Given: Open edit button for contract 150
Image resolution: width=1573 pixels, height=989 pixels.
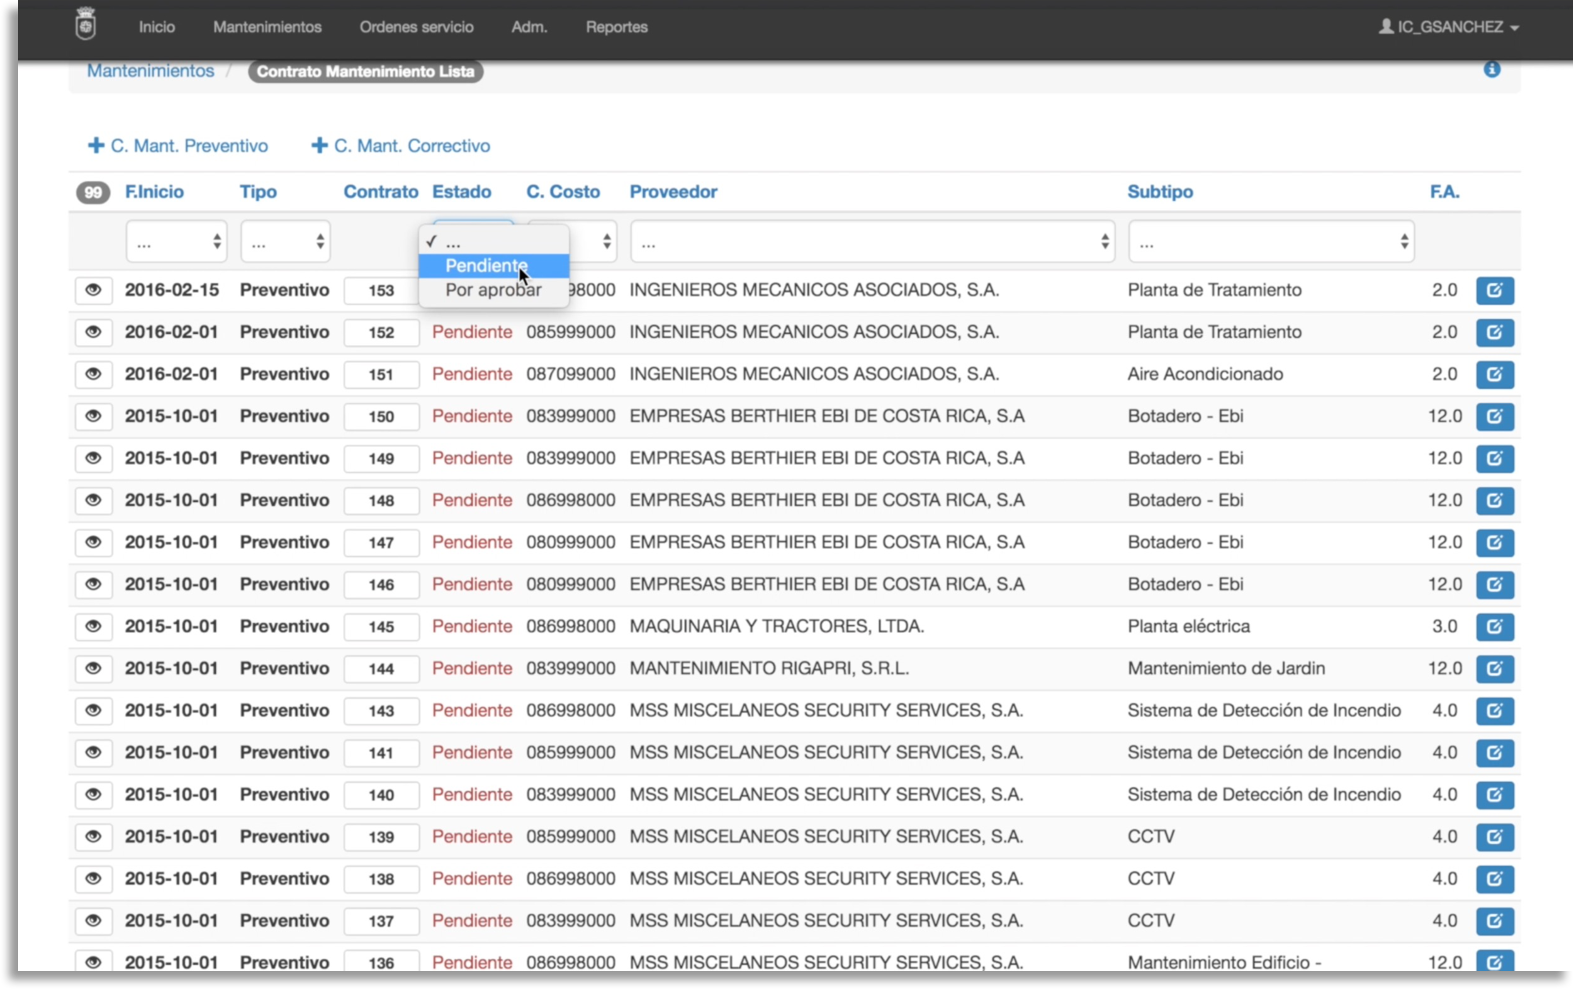Looking at the screenshot, I should [x=1494, y=417].
